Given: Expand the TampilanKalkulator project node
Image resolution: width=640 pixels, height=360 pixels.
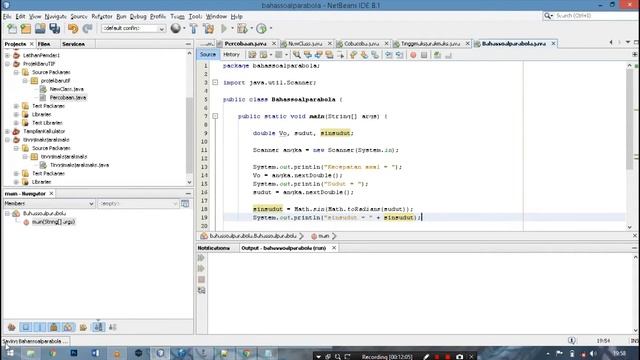Looking at the screenshot, I should (7, 131).
